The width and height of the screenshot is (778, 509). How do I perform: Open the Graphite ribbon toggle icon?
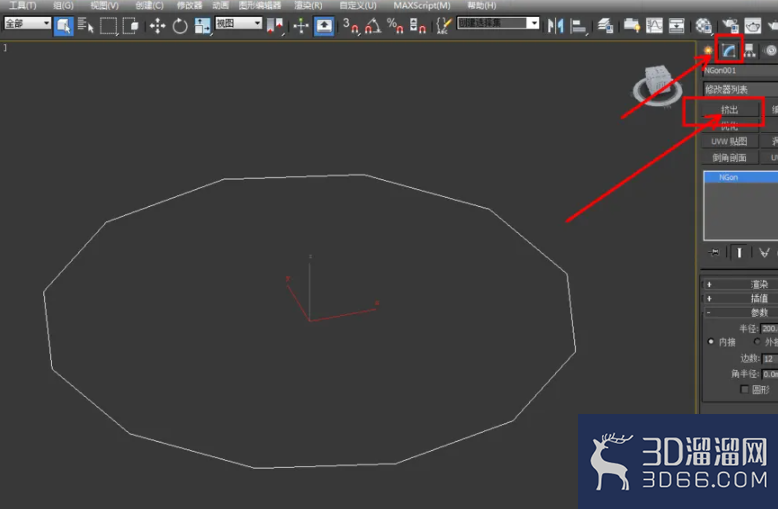tap(632, 25)
